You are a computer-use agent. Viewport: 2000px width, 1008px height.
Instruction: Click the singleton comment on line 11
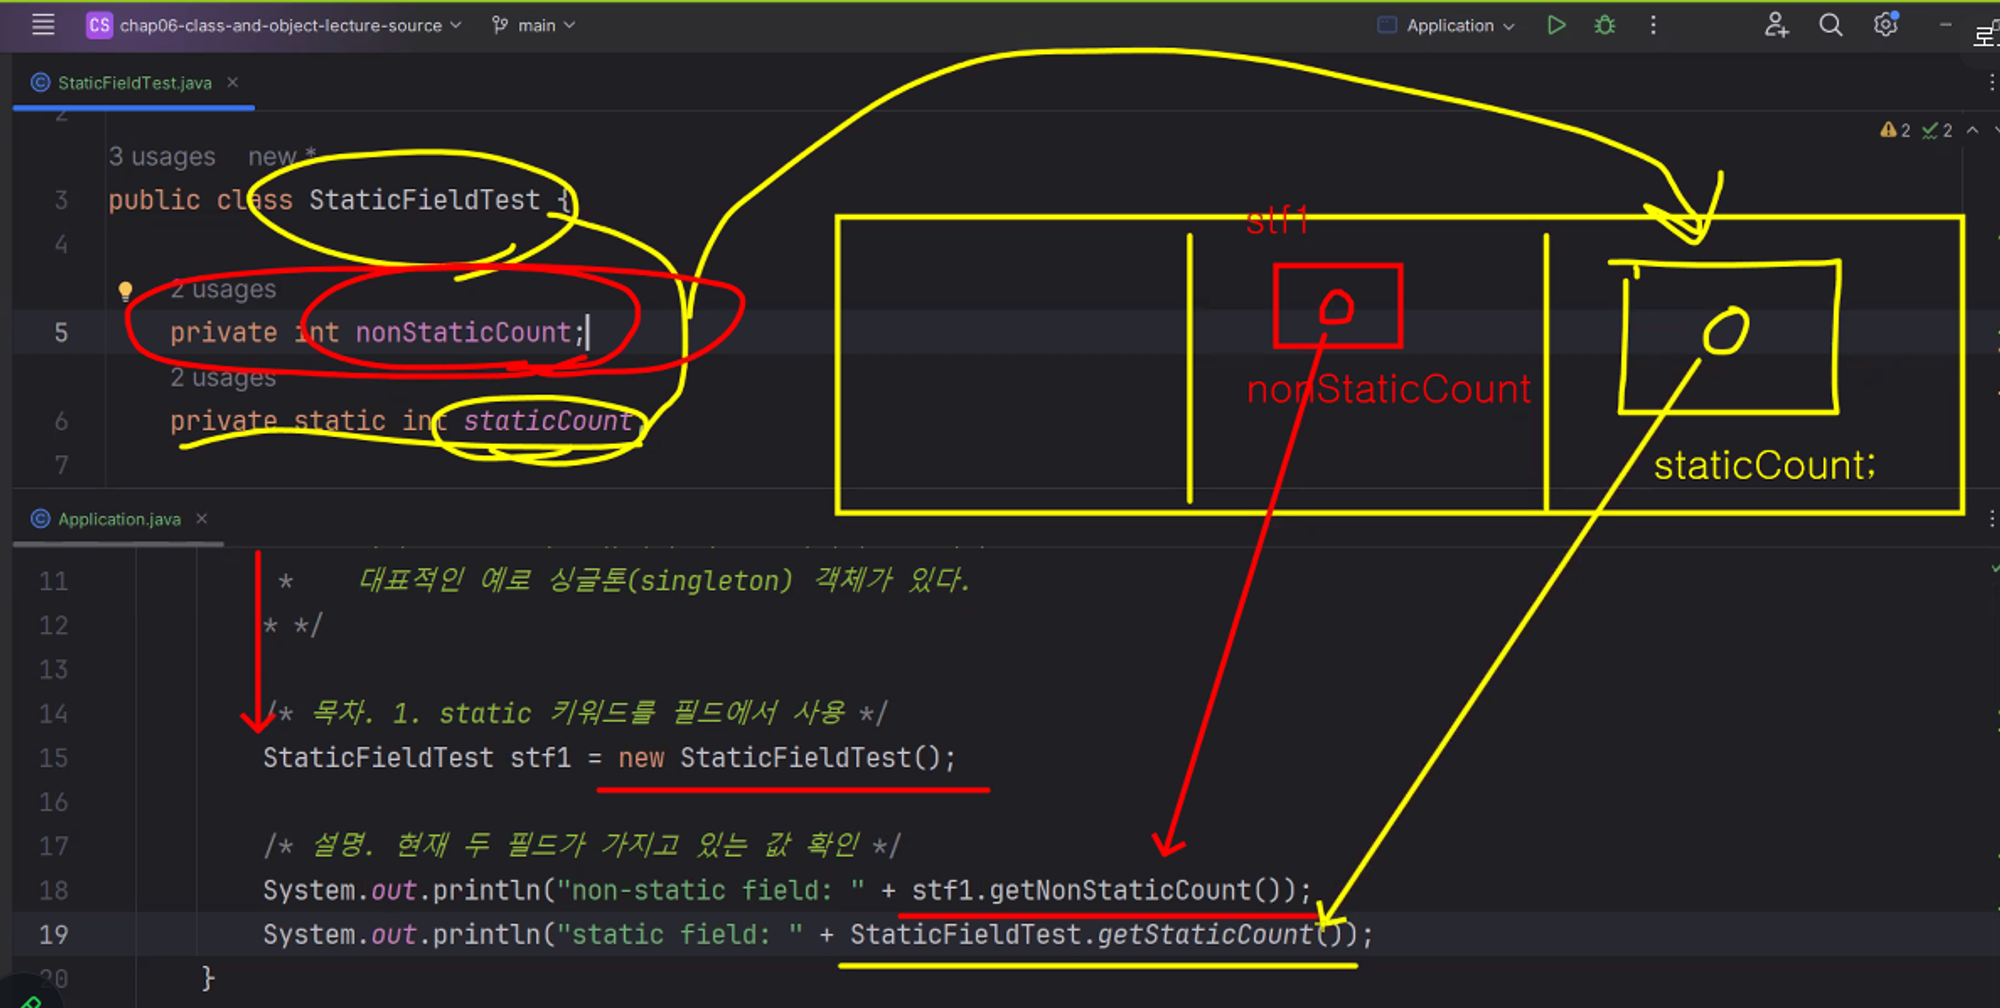tap(664, 580)
